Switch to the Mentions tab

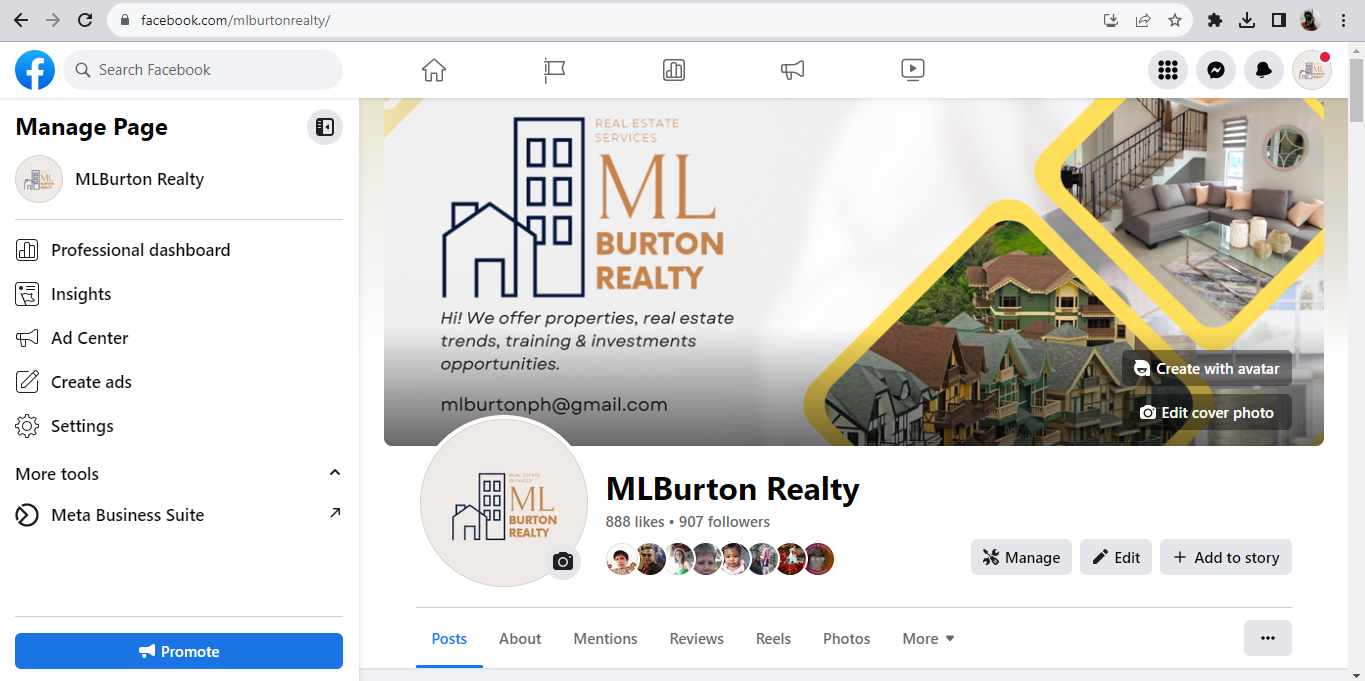click(605, 639)
